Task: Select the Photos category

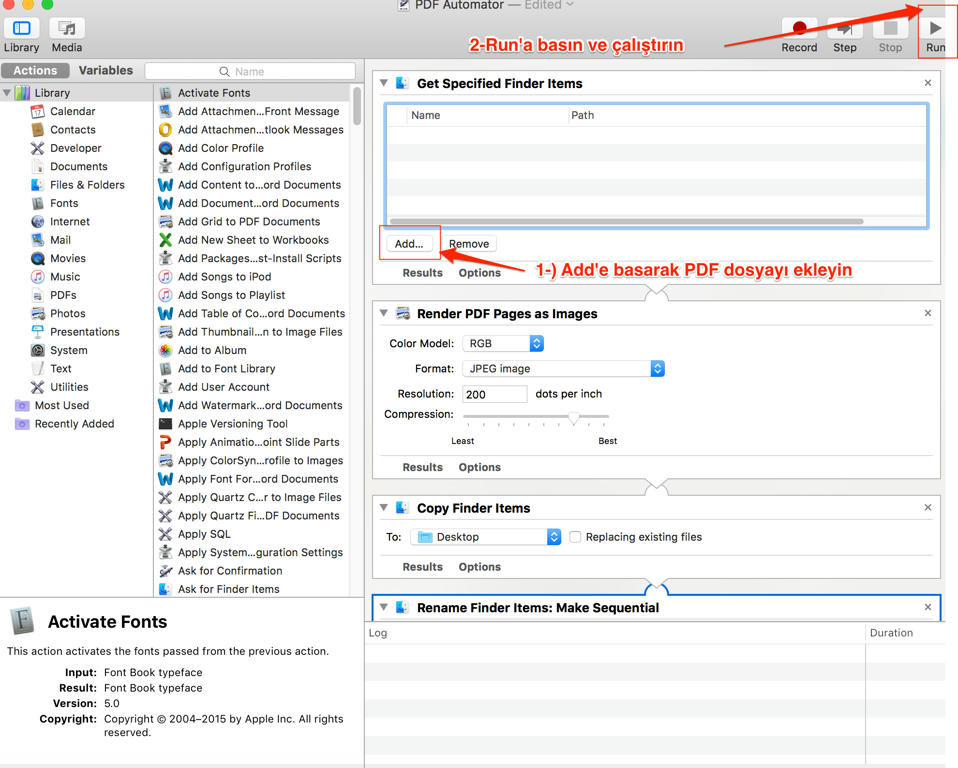Action: point(67,313)
